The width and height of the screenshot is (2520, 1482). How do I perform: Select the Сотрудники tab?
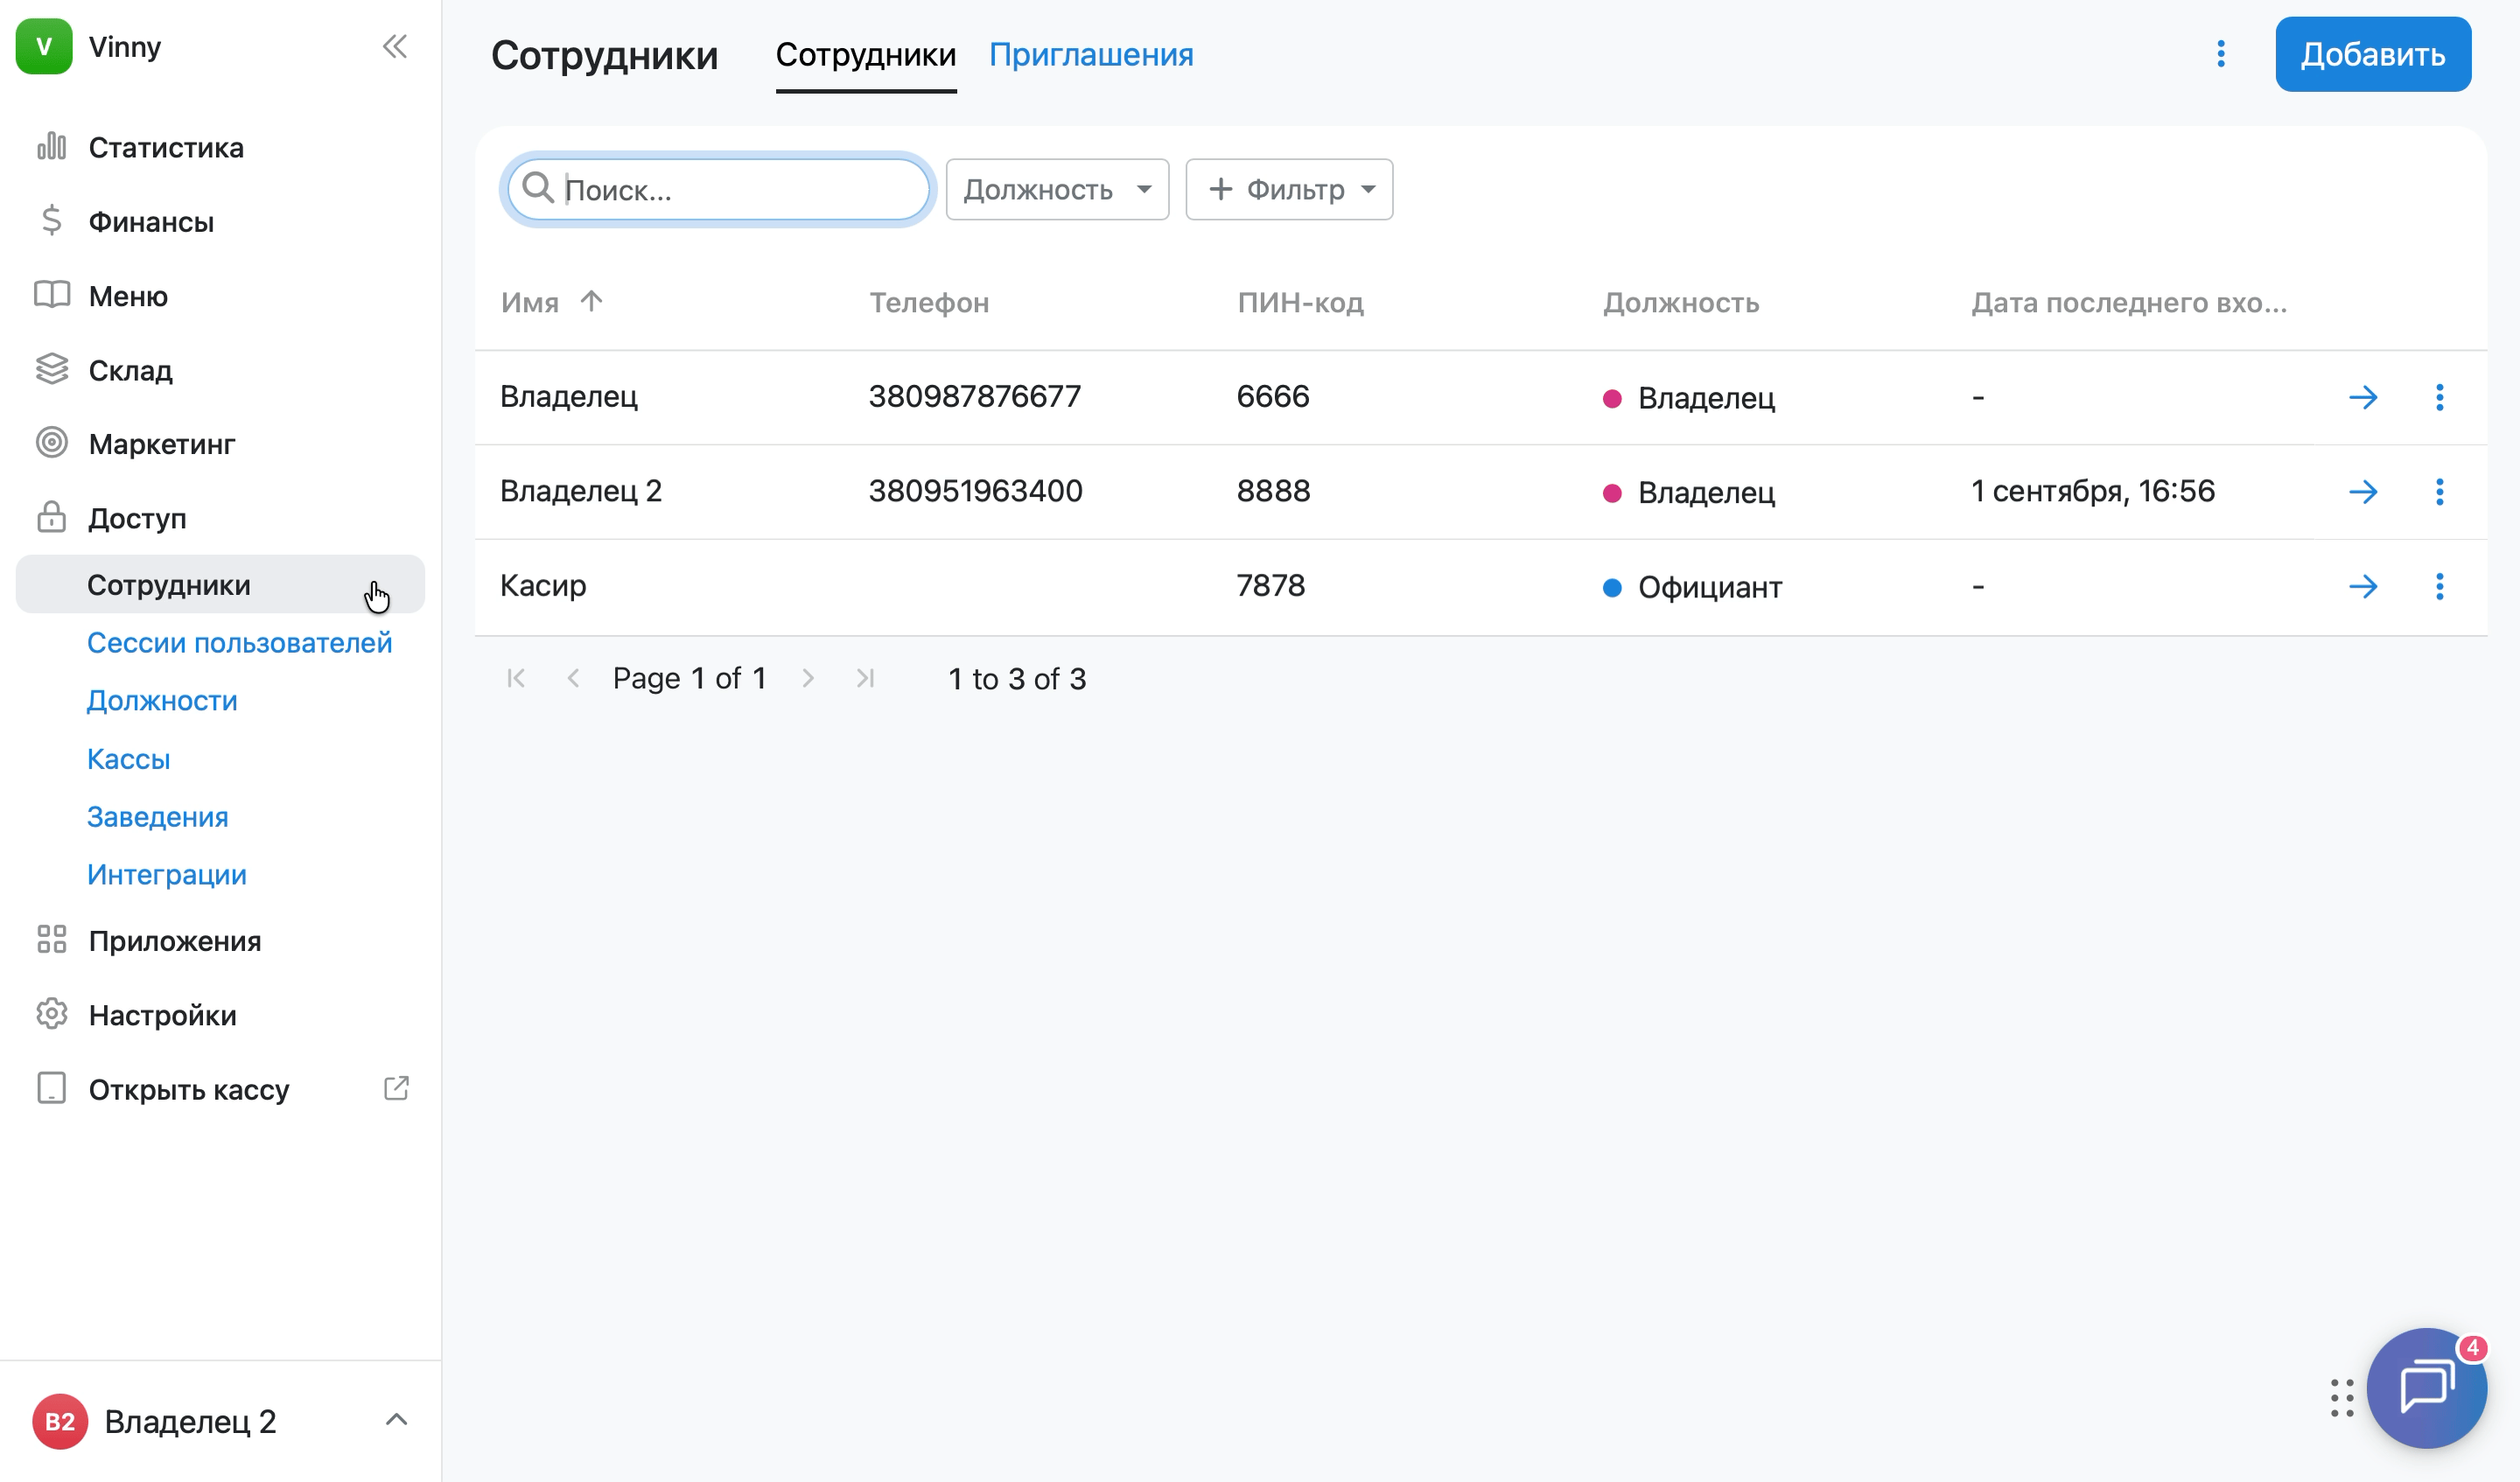pyautogui.click(x=866, y=54)
